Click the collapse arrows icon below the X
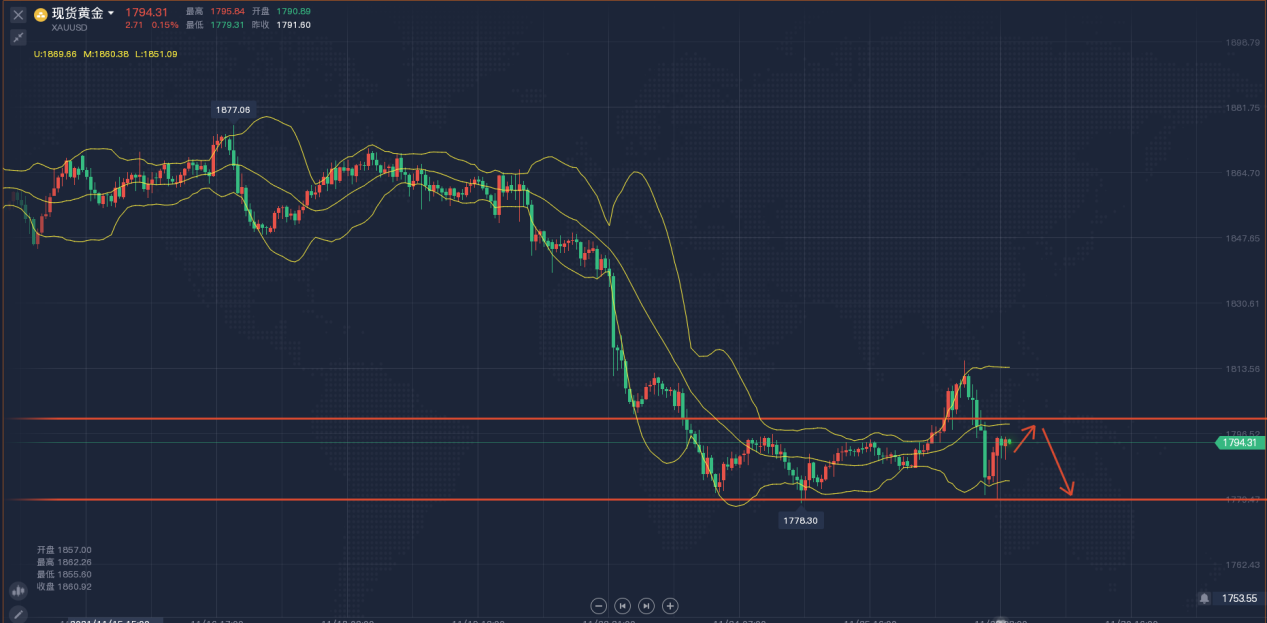1267x623 pixels. [x=18, y=37]
